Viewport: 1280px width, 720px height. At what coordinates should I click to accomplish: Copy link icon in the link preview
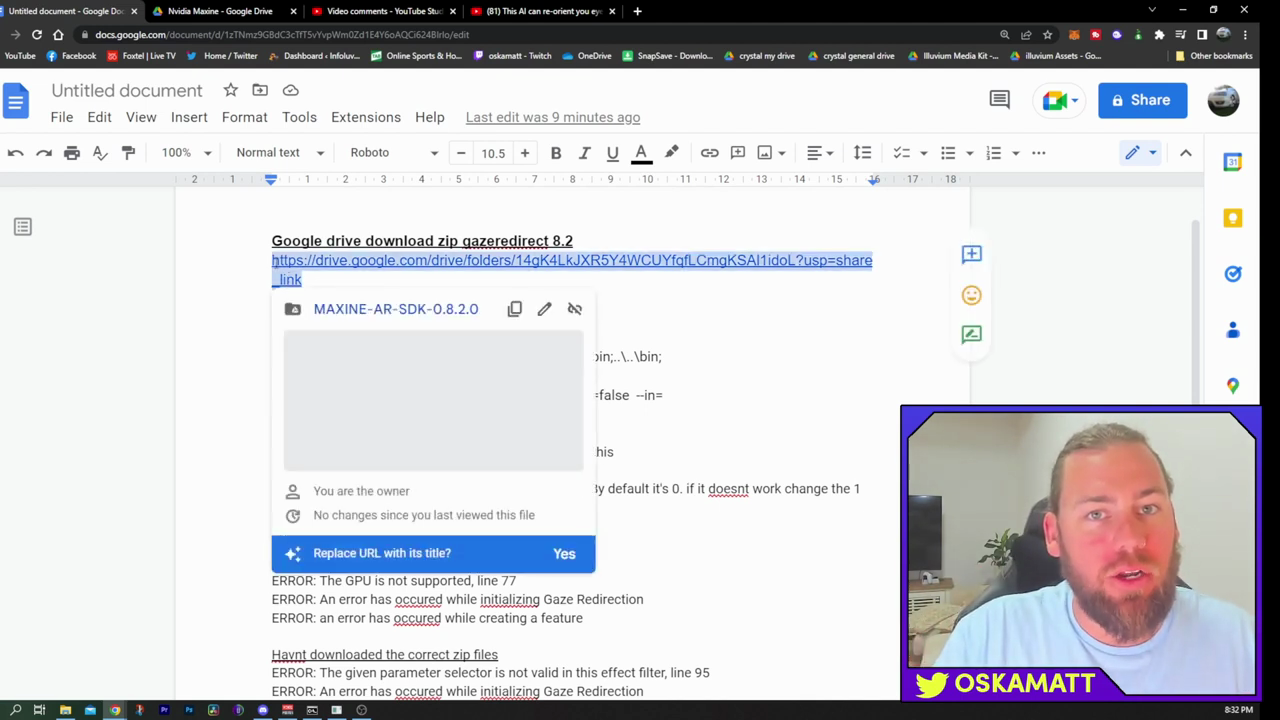(515, 309)
